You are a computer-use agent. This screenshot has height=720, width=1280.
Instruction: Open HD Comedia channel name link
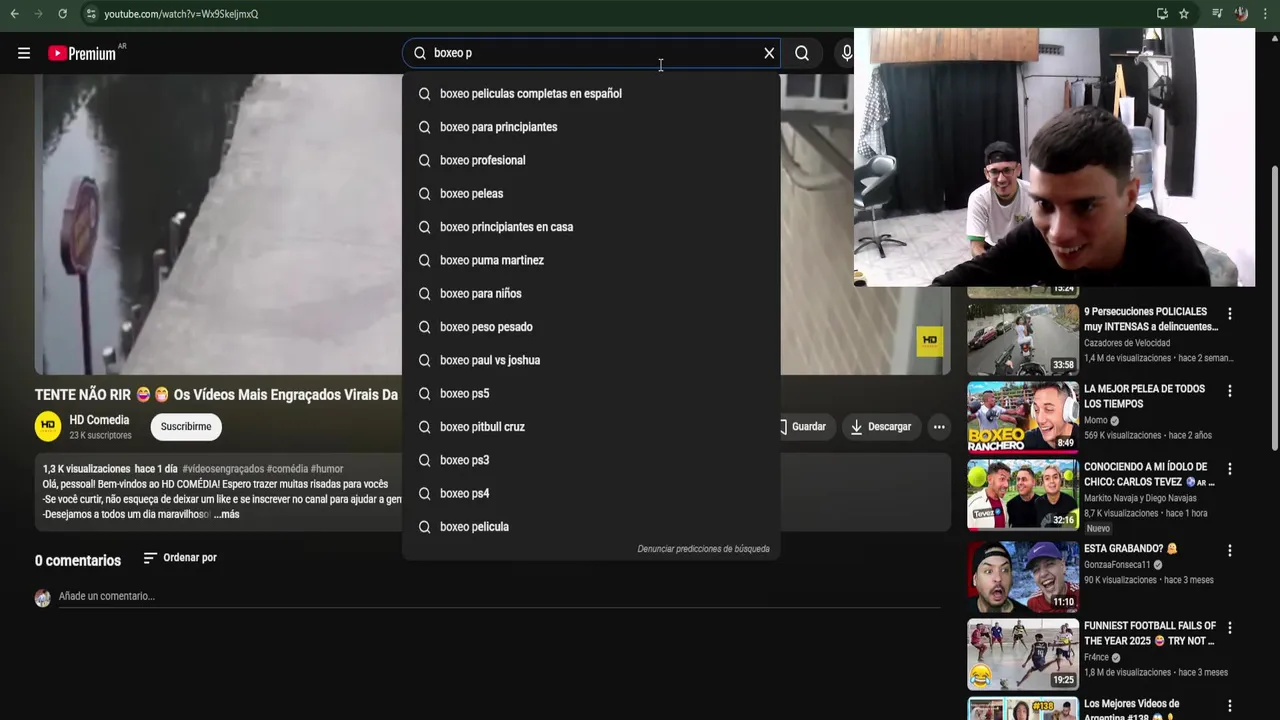click(99, 420)
